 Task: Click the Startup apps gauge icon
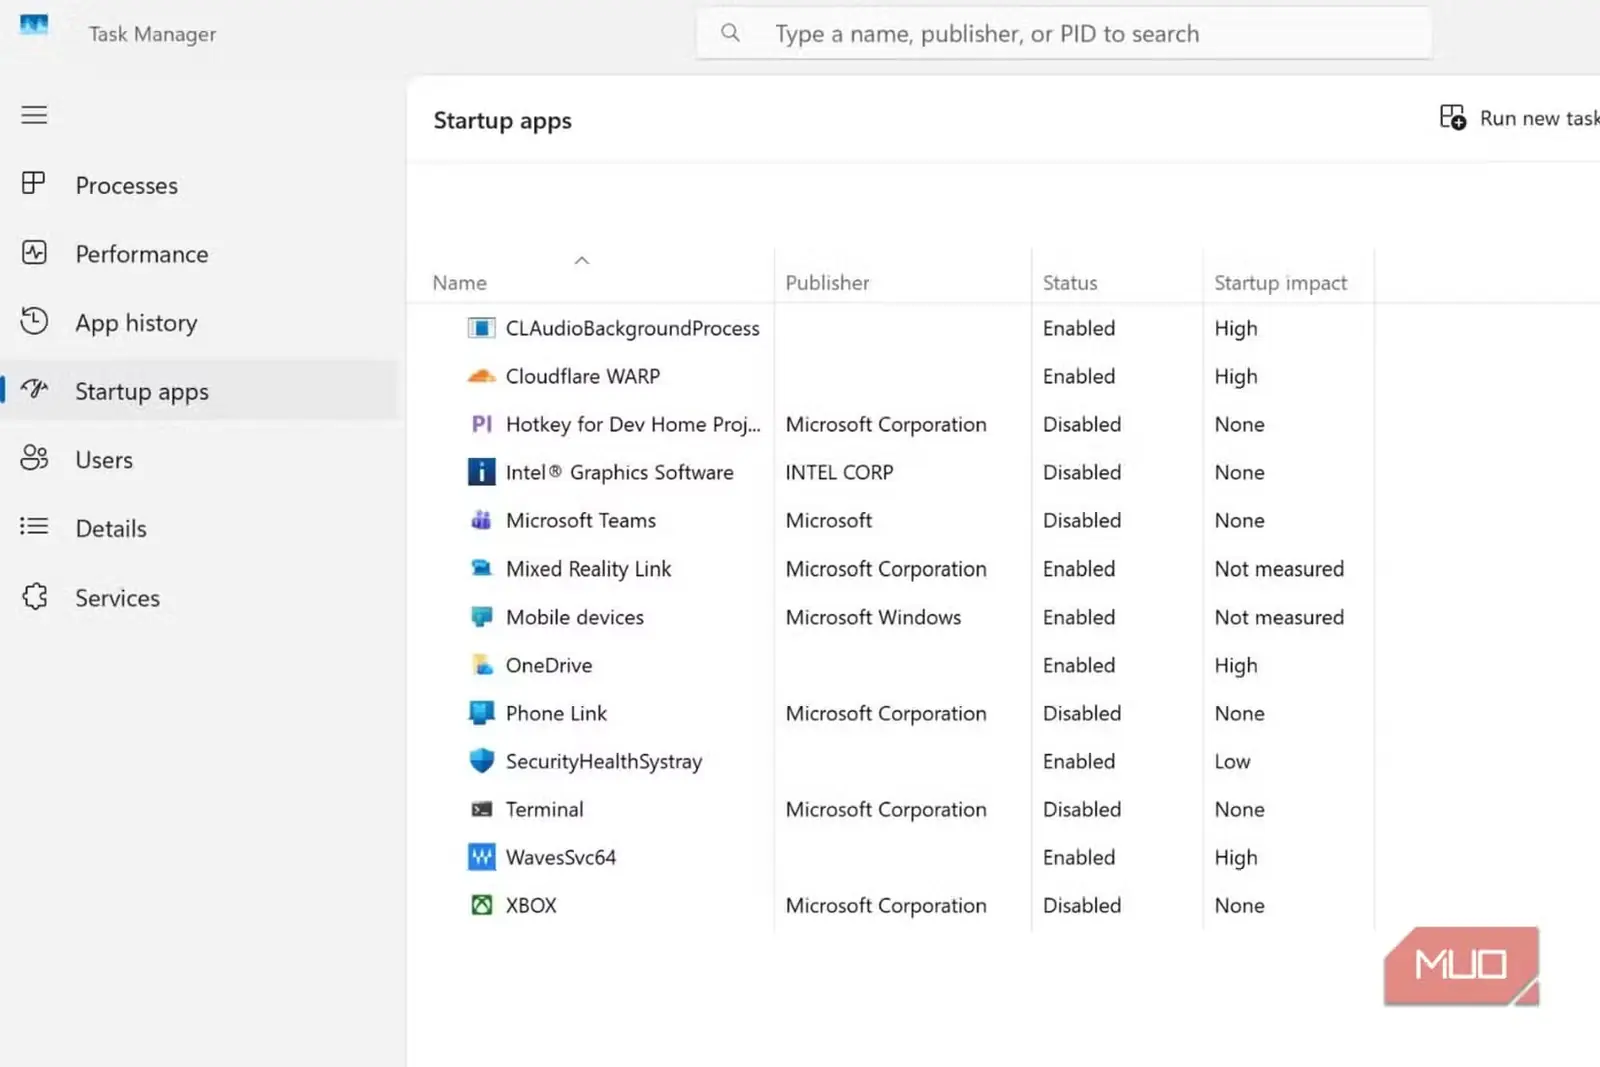tap(34, 390)
